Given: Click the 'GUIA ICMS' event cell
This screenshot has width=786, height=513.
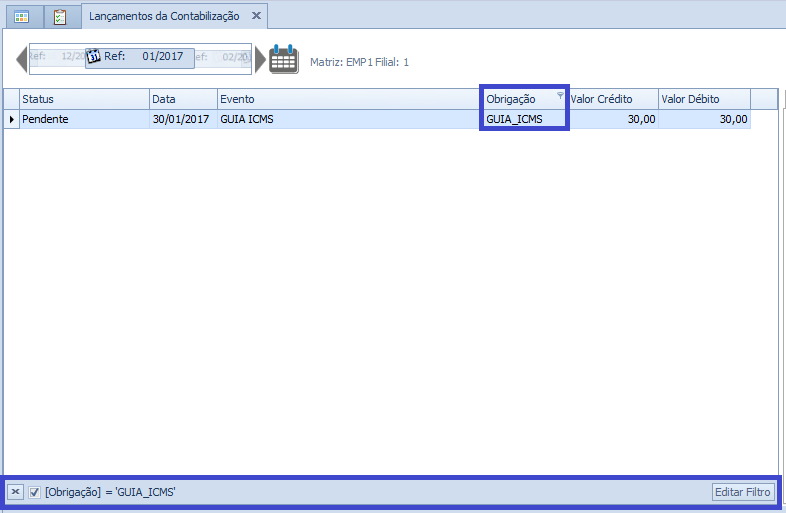Looking at the screenshot, I should tap(349, 119).
